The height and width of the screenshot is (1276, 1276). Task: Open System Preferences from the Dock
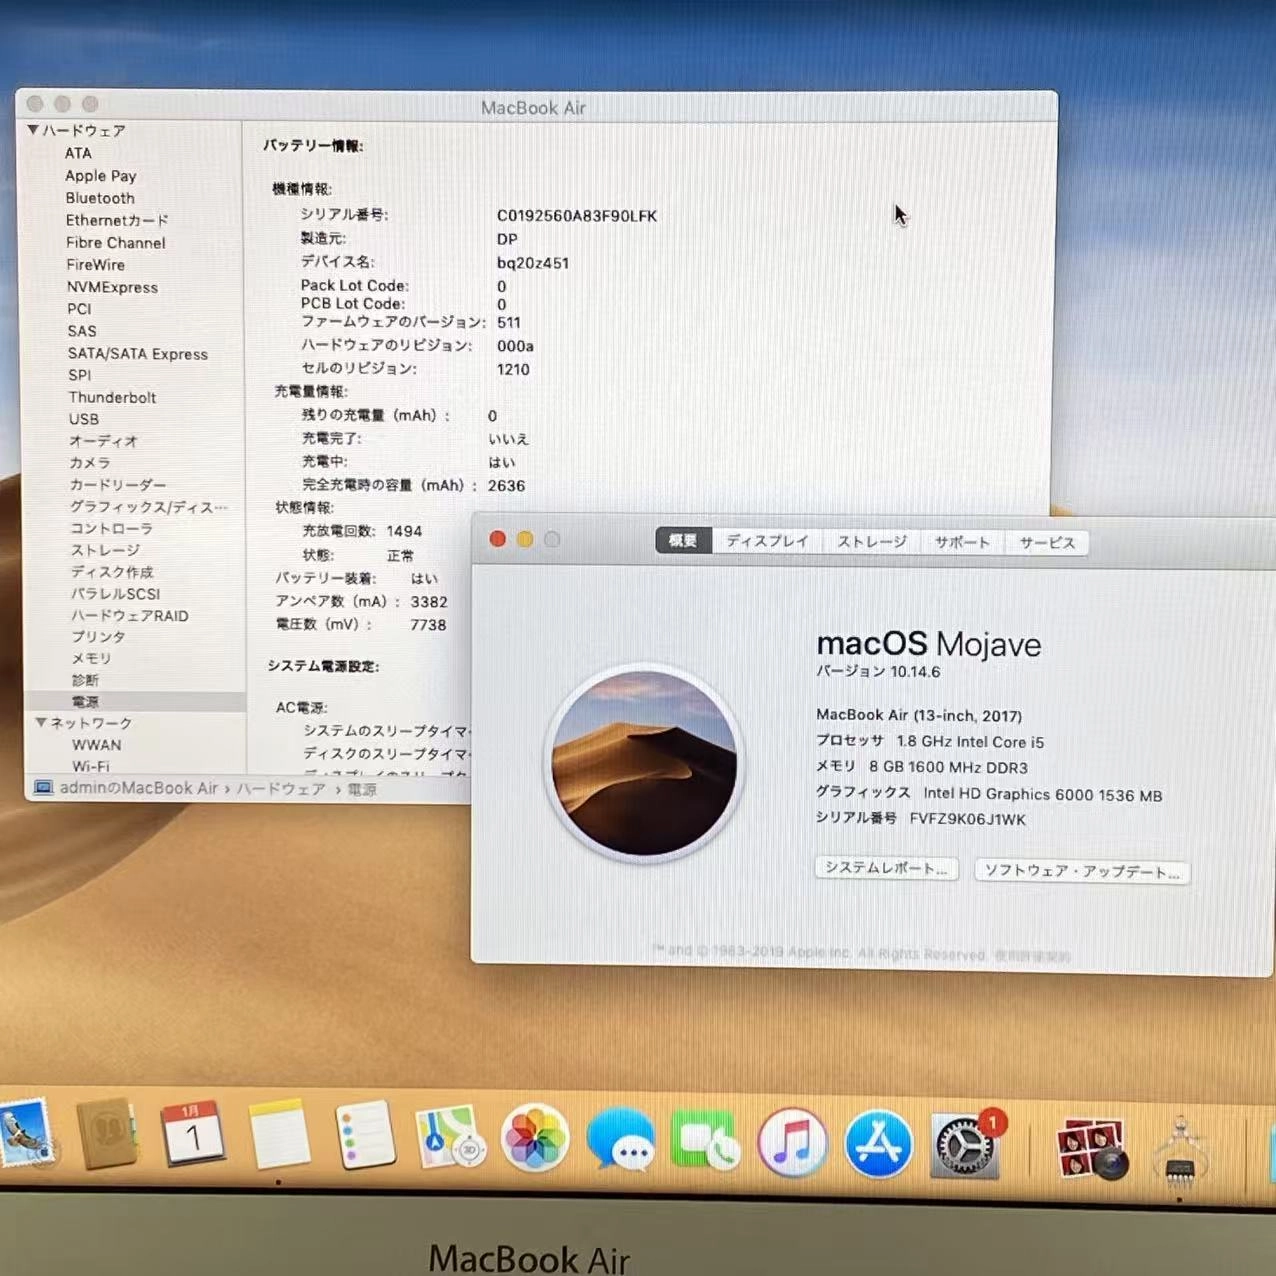click(965, 1144)
